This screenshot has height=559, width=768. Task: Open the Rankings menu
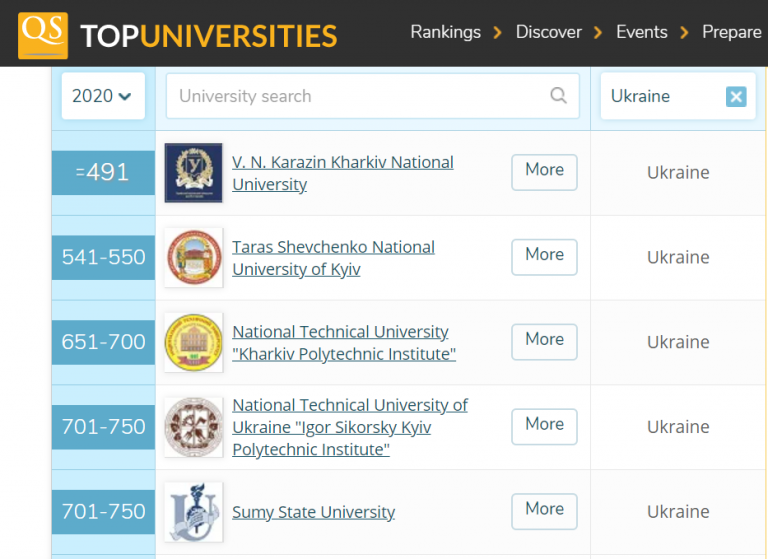[x=445, y=32]
